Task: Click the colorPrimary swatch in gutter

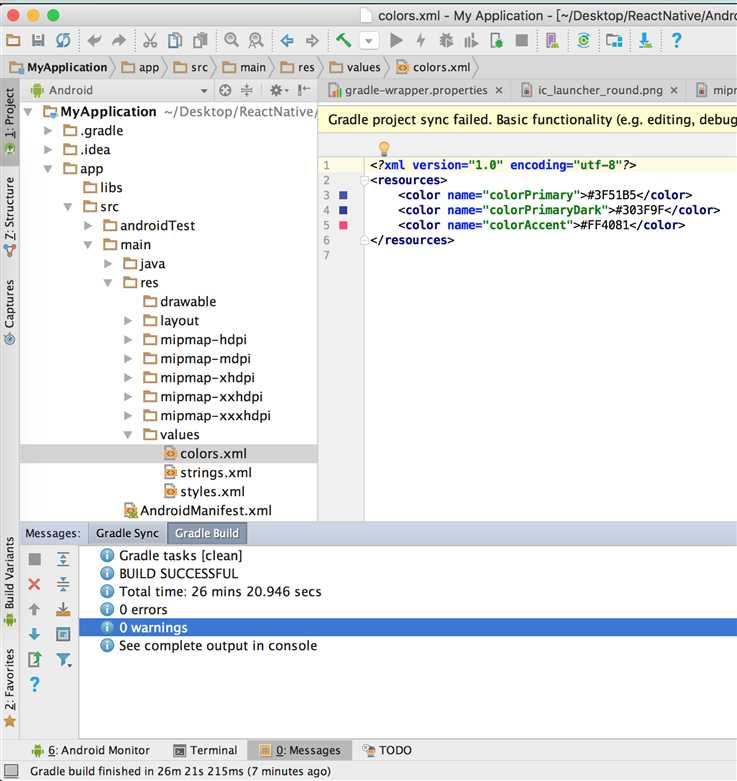Action: tap(343, 195)
